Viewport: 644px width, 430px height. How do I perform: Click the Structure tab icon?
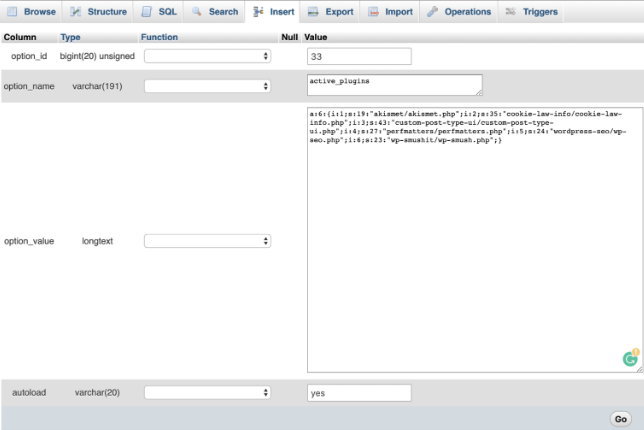[x=76, y=12]
